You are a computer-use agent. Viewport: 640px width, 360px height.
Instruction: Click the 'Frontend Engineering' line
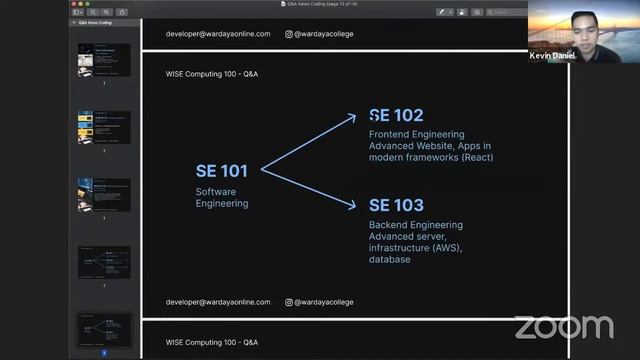tap(416, 134)
